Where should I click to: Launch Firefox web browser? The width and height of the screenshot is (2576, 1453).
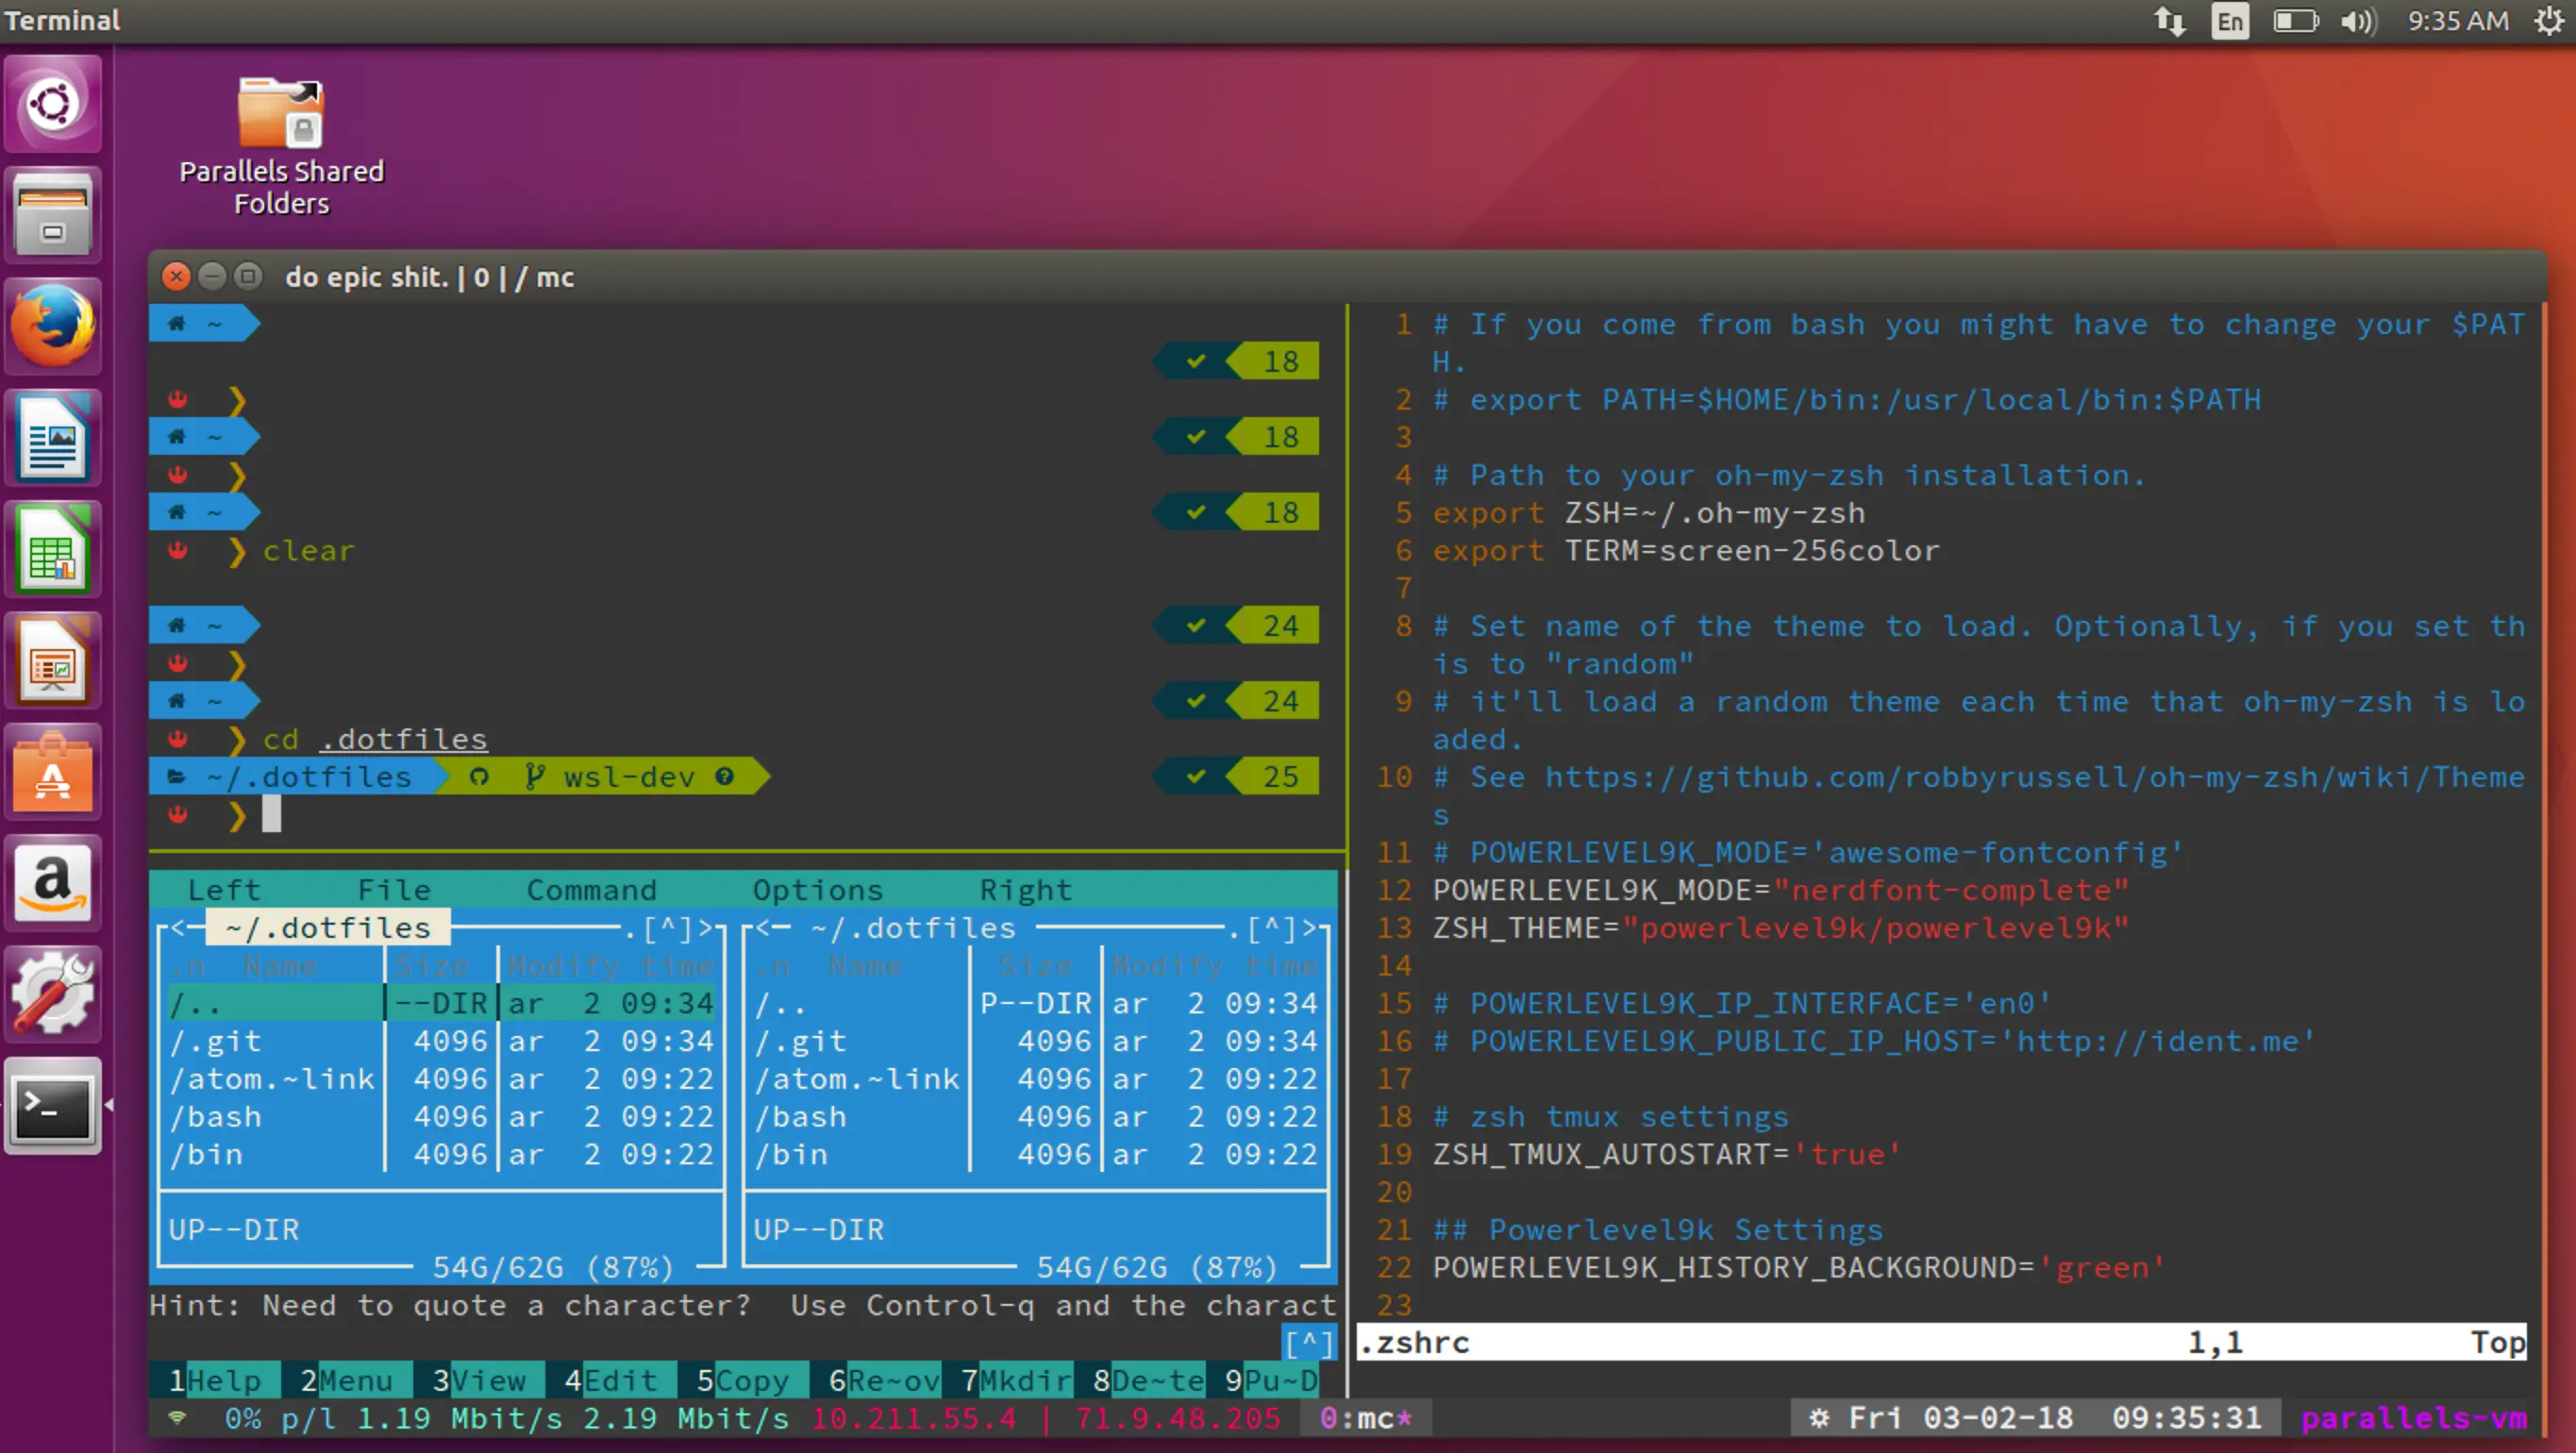(x=53, y=326)
